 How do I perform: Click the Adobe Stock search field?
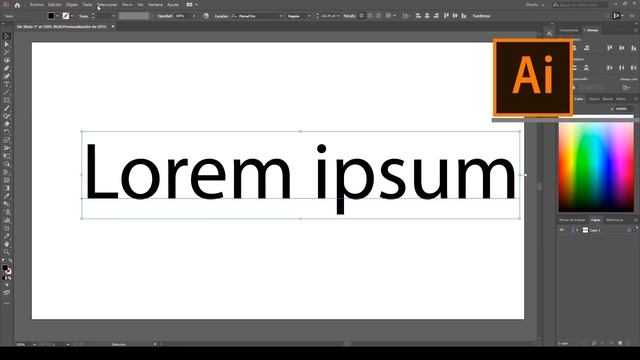click(x=580, y=5)
